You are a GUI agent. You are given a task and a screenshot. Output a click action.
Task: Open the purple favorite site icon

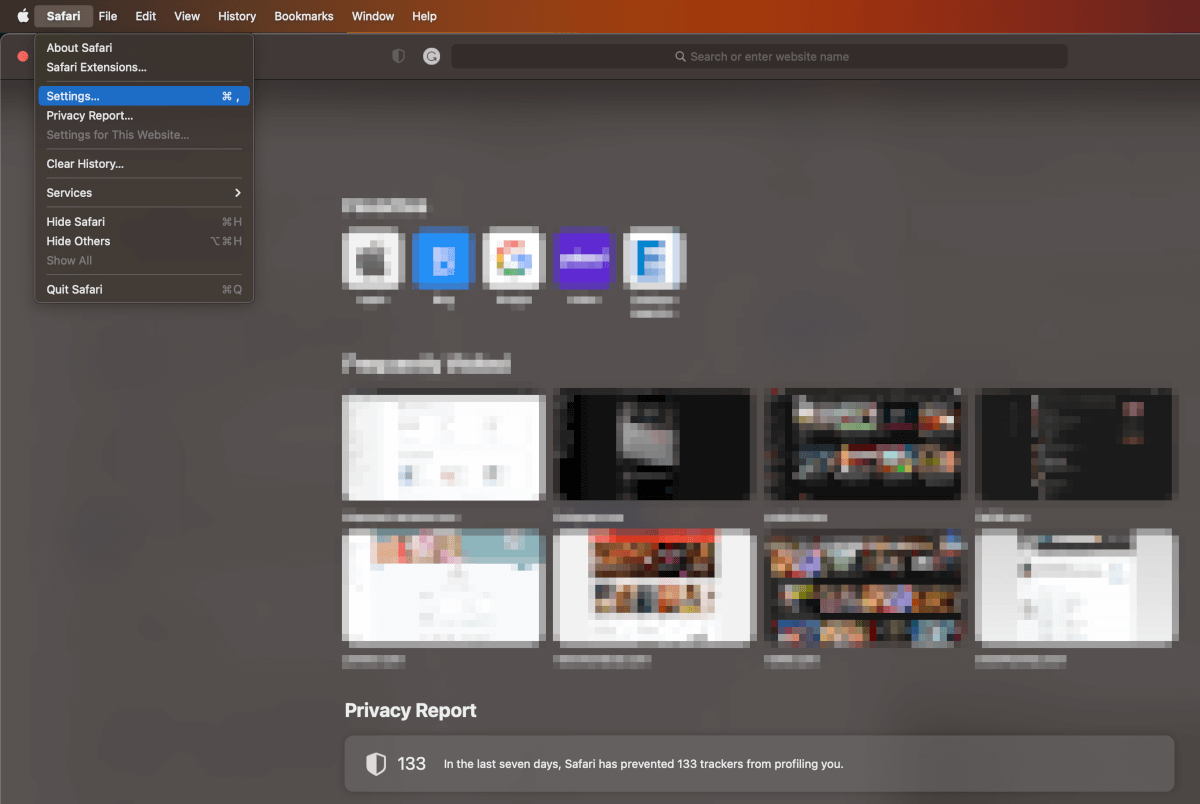tap(583, 259)
